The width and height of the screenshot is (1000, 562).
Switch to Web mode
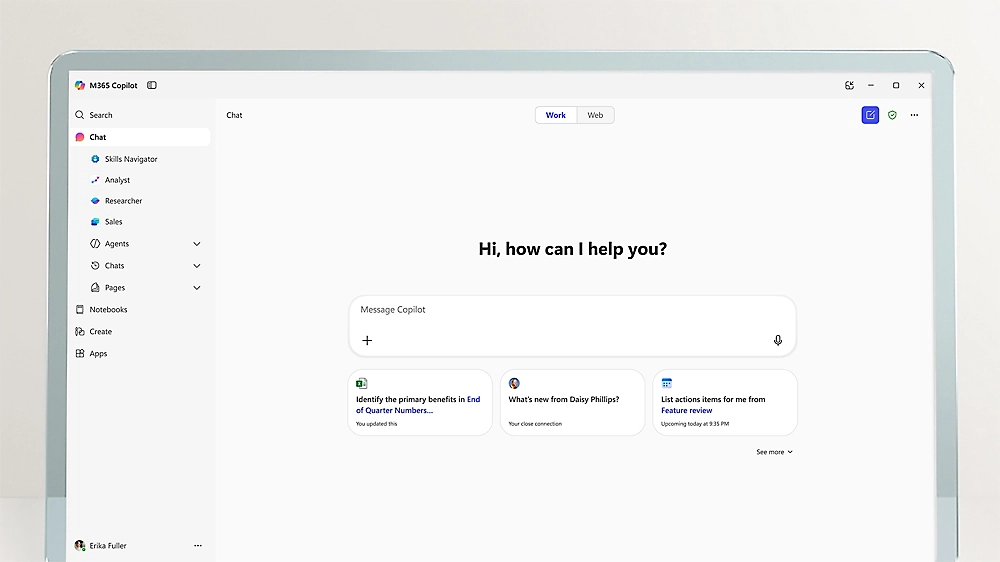(595, 115)
